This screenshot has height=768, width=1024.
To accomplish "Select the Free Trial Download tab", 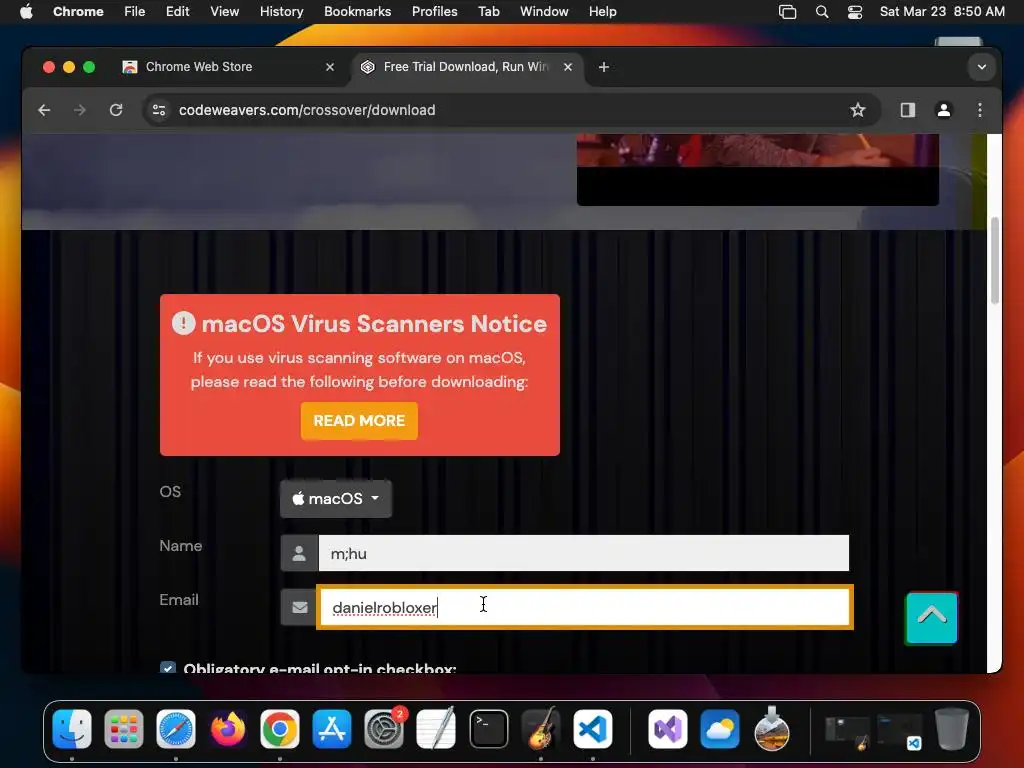I will coord(466,67).
